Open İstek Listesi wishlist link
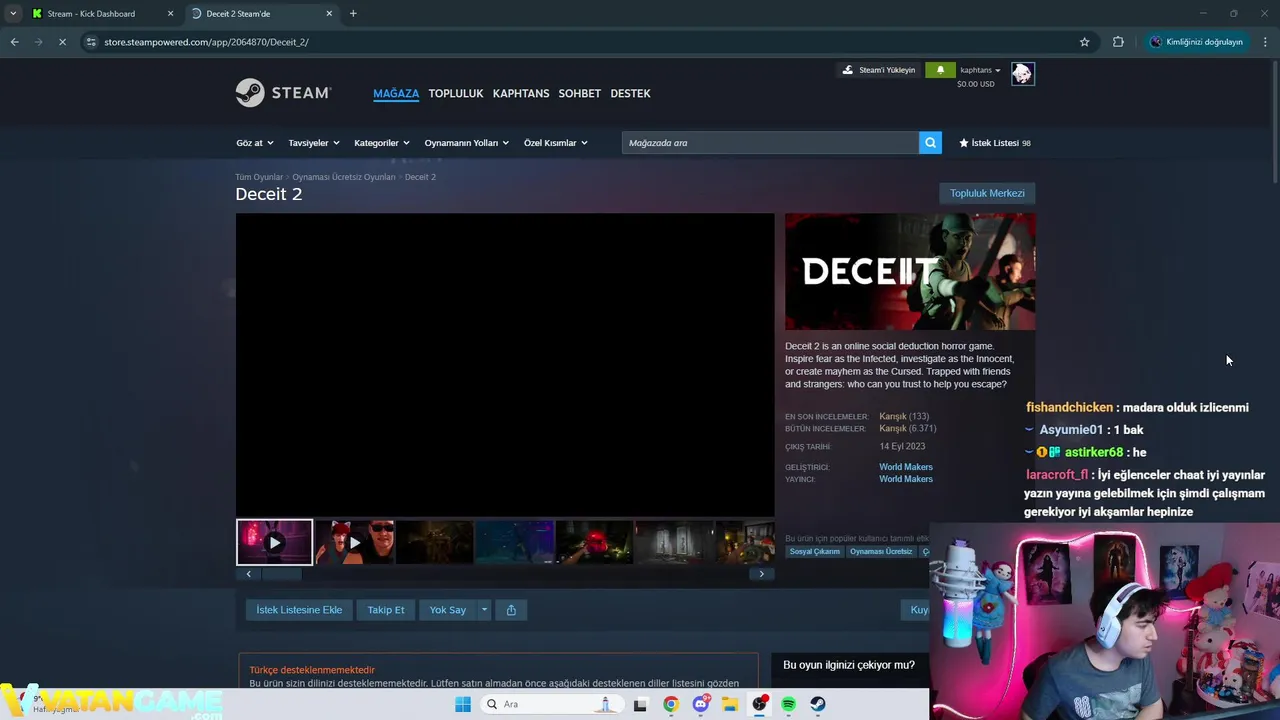 coord(994,143)
